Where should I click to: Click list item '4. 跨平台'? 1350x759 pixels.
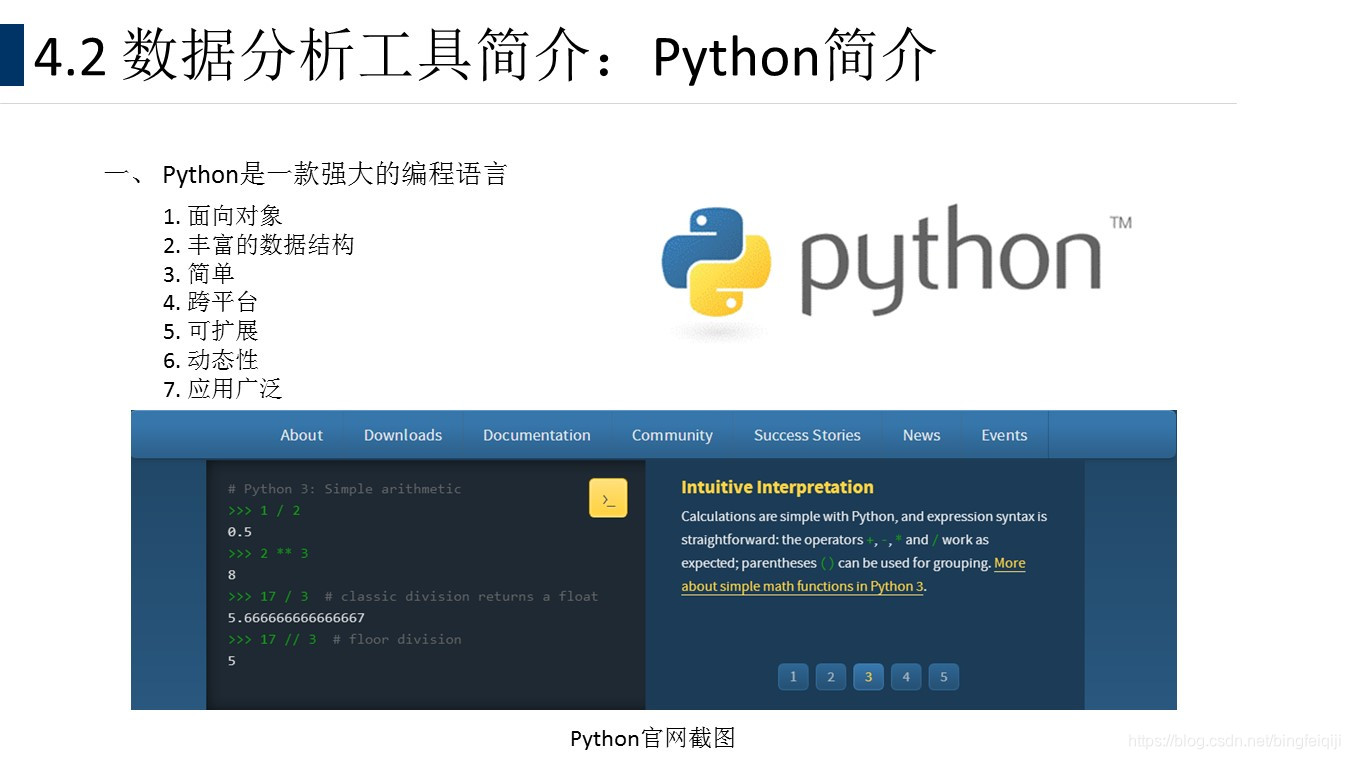211,302
